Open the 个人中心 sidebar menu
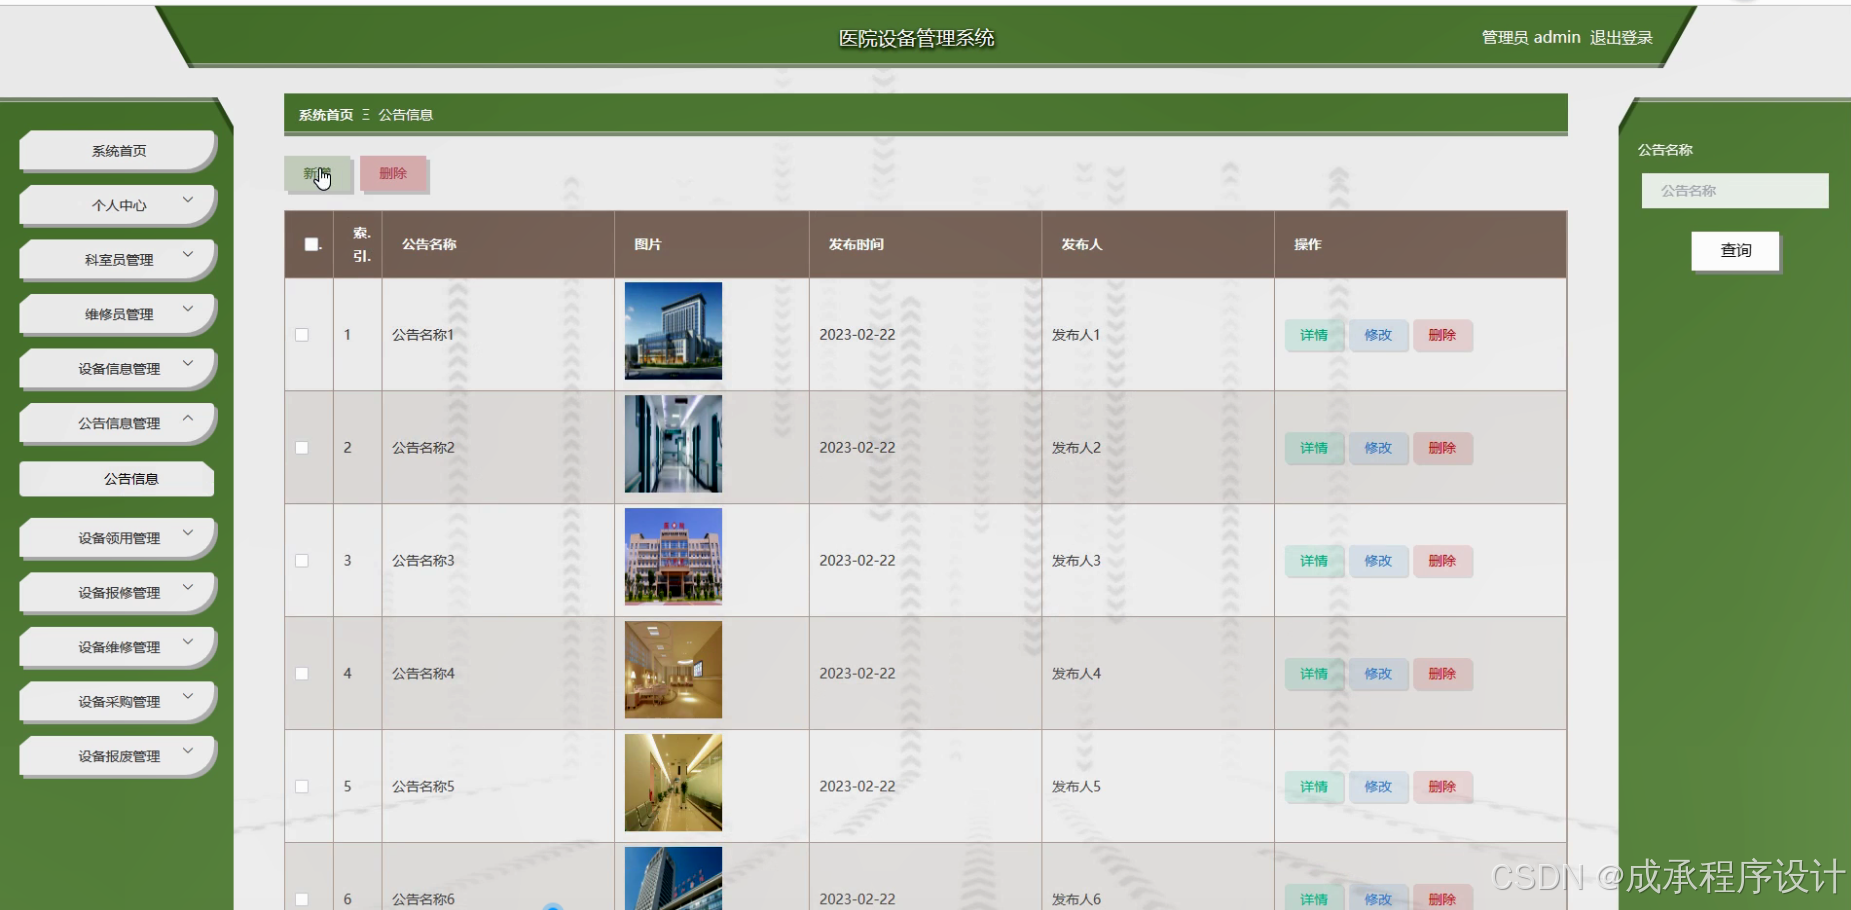This screenshot has height=910, width=1851. [x=118, y=205]
